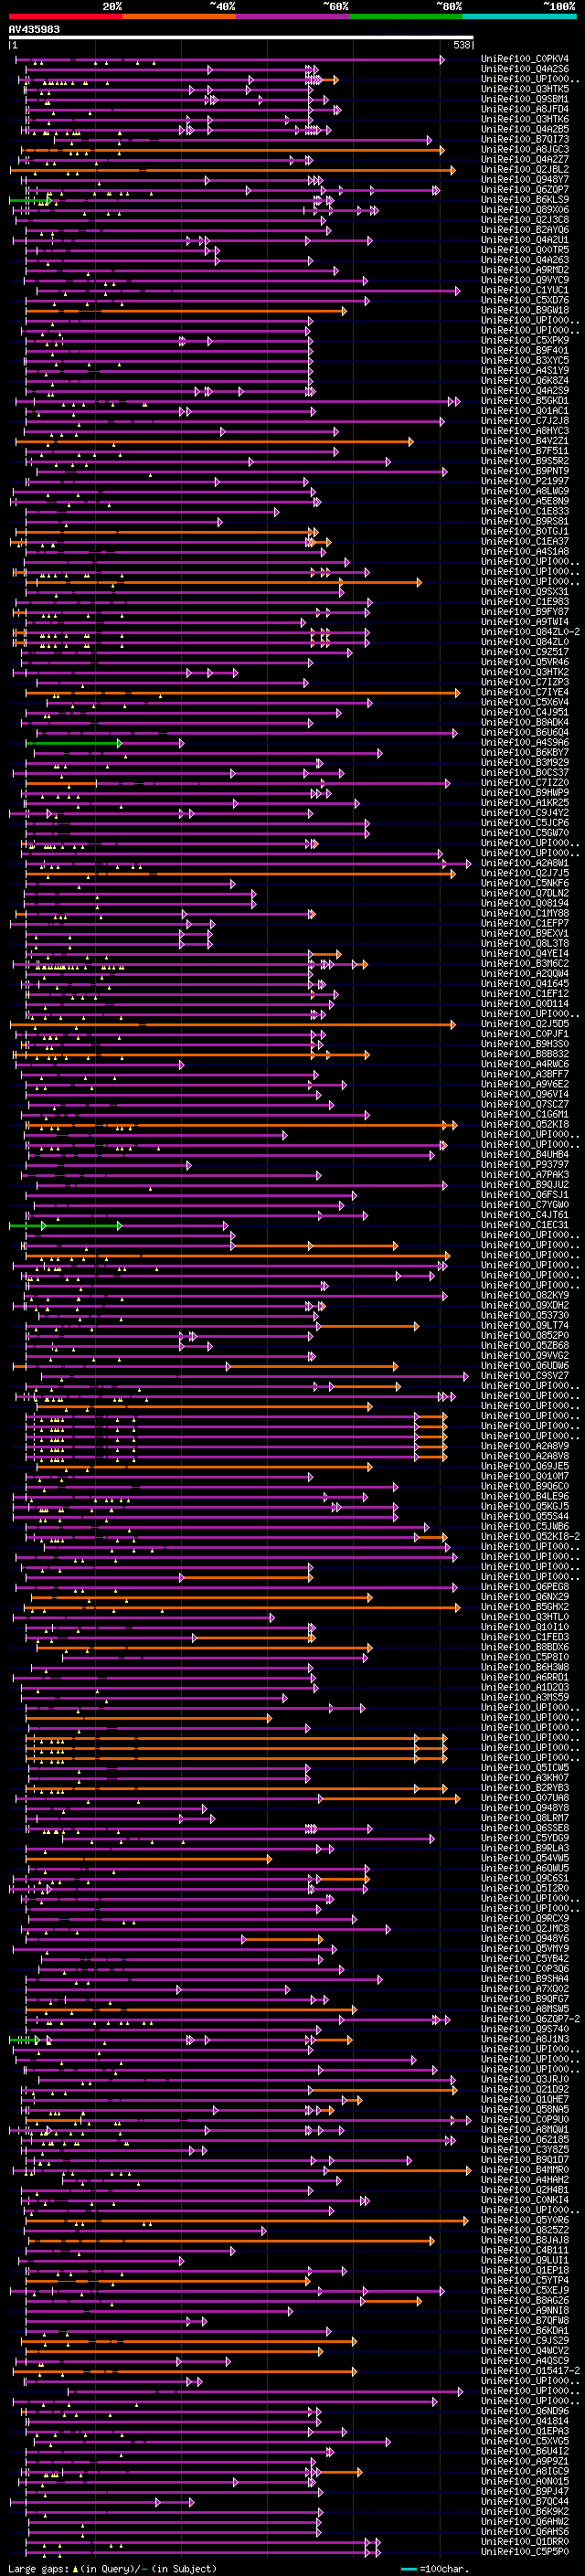Select hit UniRef100_C9SV27
This screenshot has width=585, height=2576.
click(x=525, y=1376)
